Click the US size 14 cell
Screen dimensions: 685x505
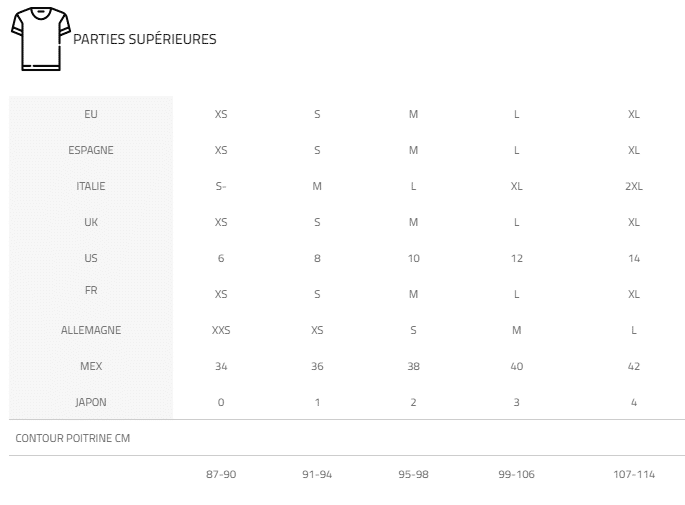click(x=634, y=259)
